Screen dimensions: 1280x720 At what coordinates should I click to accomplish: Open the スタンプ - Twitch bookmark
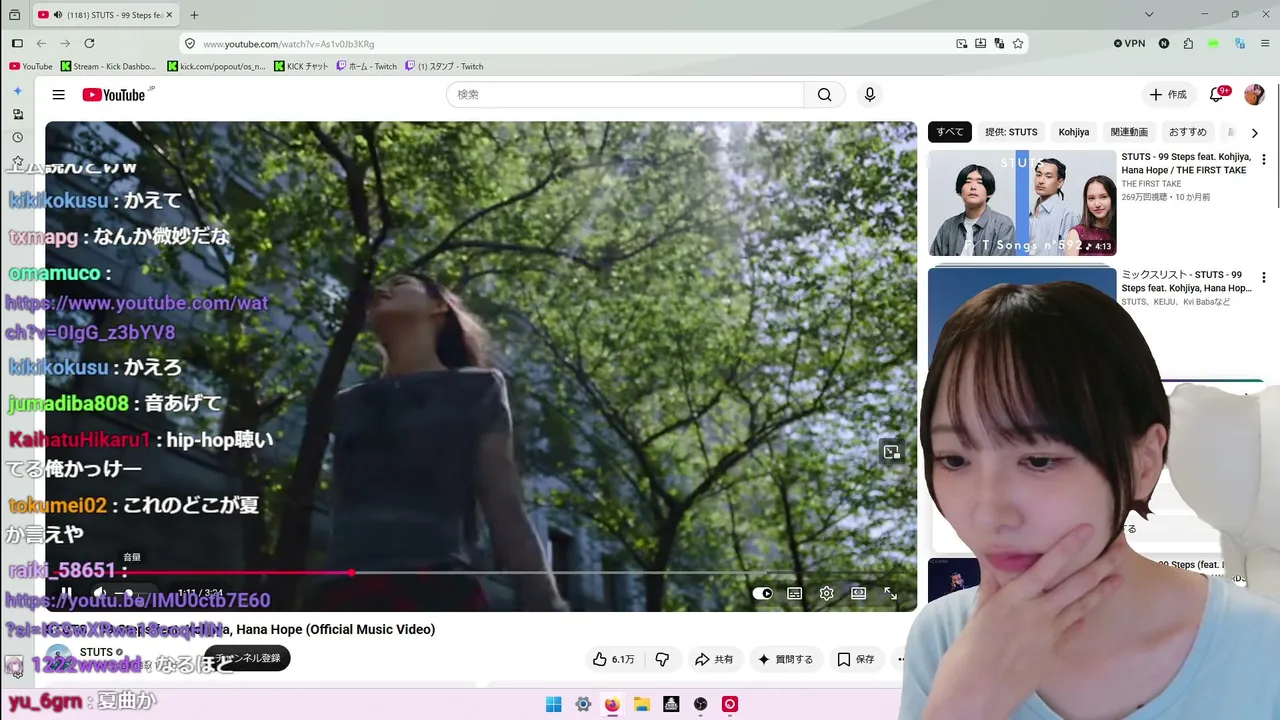pyautogui.click(x=445, y=67)
